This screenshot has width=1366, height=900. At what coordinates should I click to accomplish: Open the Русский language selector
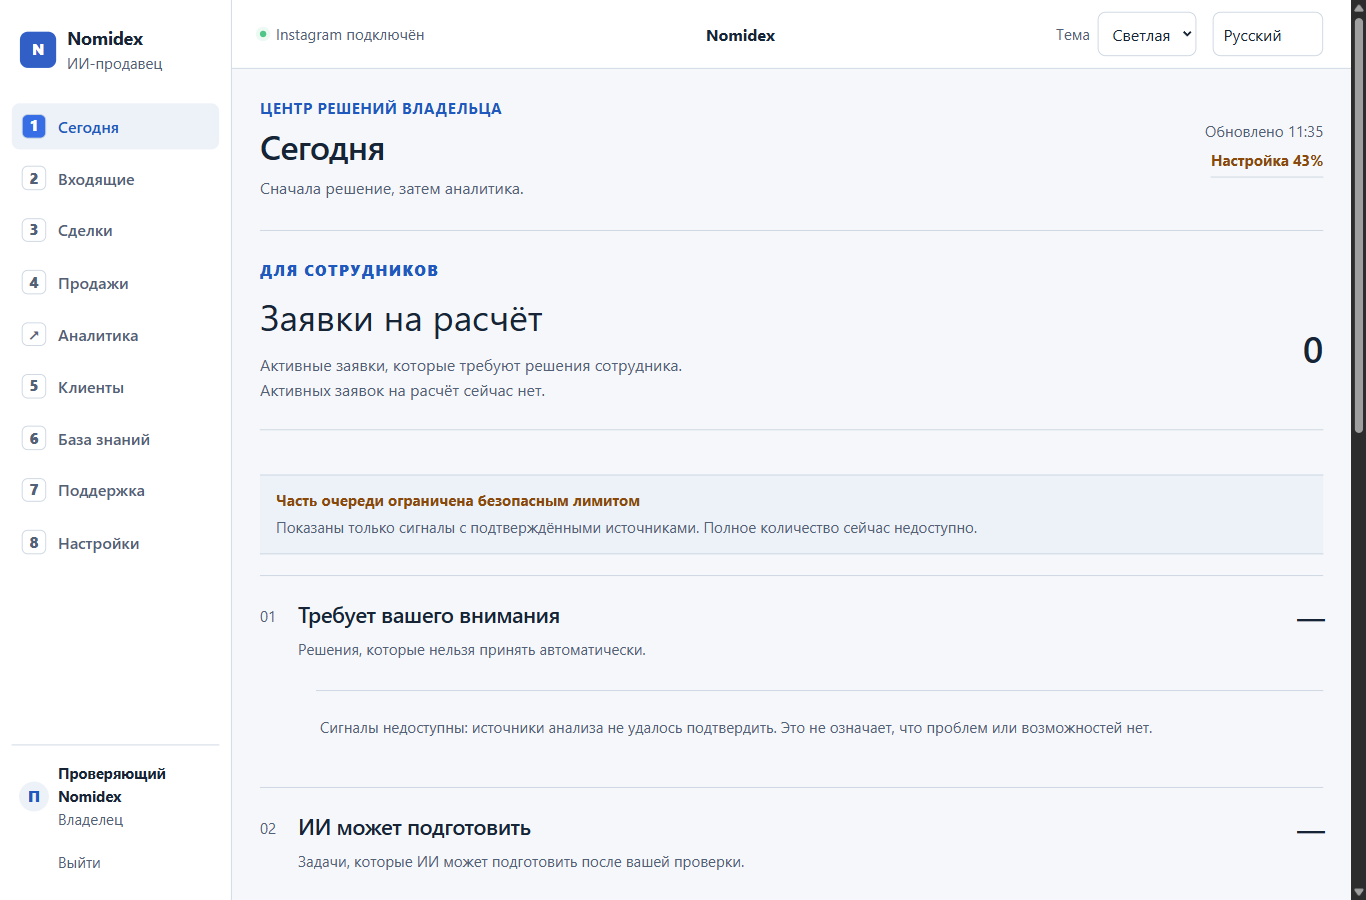tap(1268, 34)
